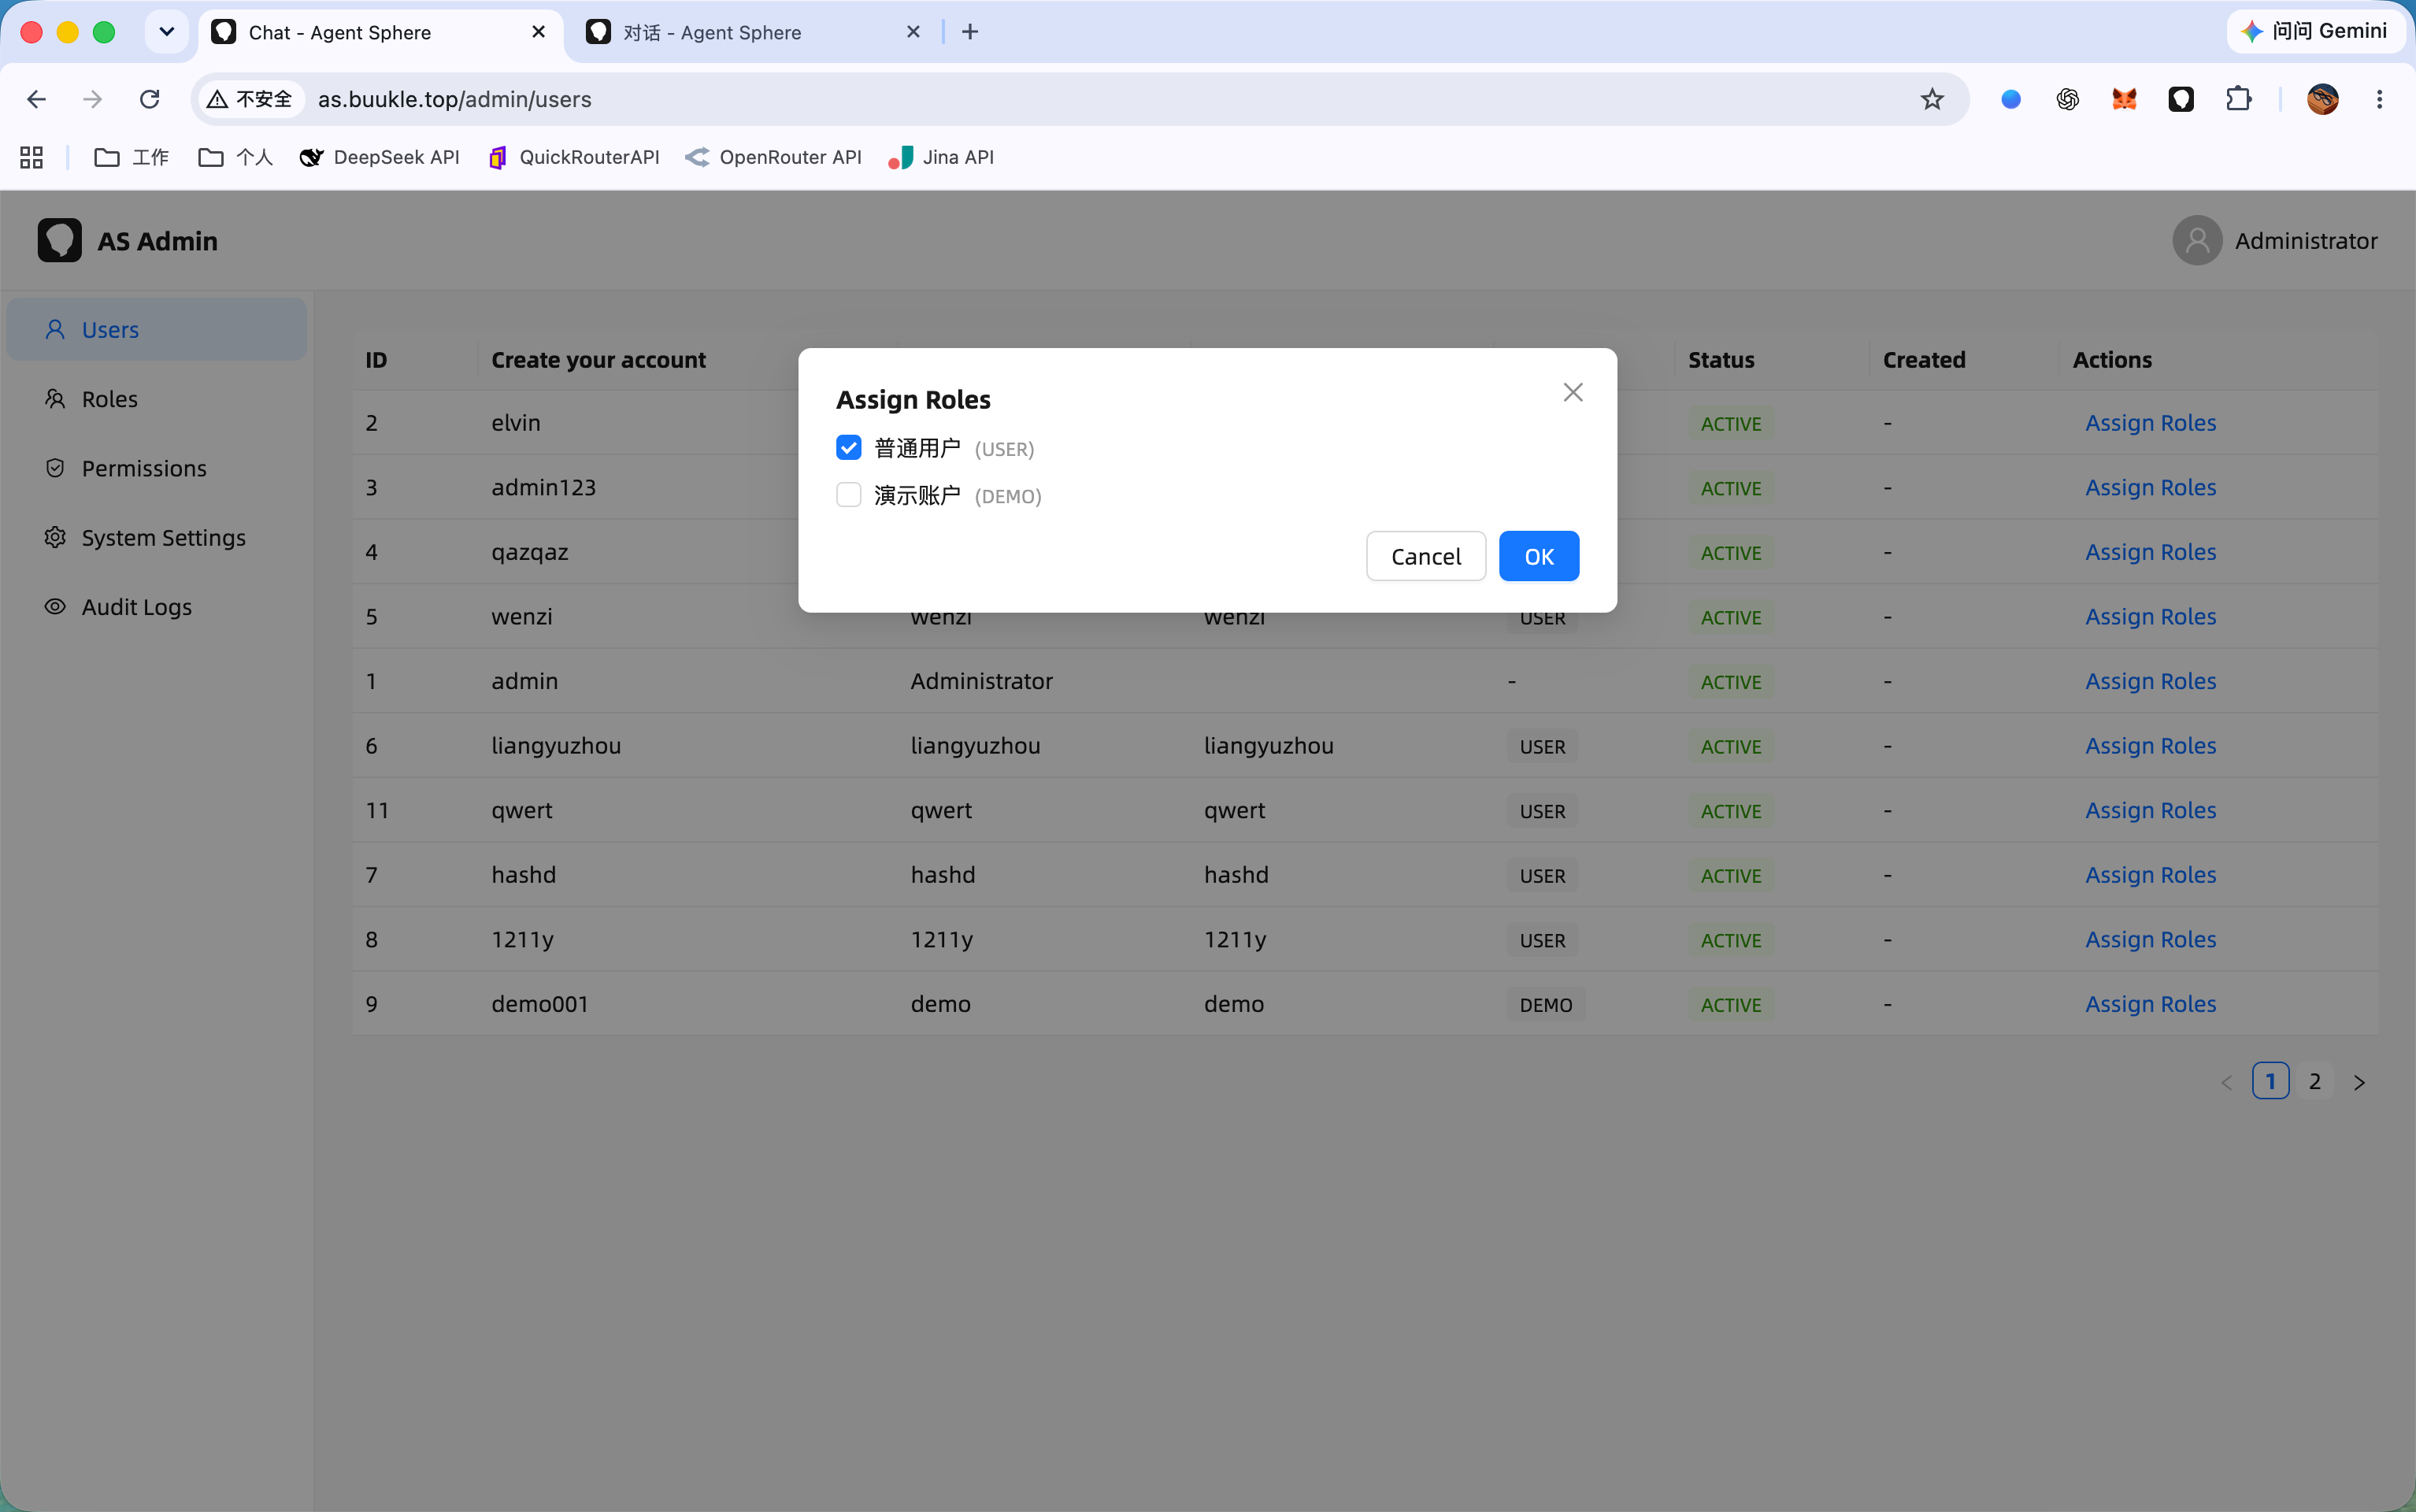Go to next page arrow
The image size is (2416, 1512).
tap(2359, 1082)
